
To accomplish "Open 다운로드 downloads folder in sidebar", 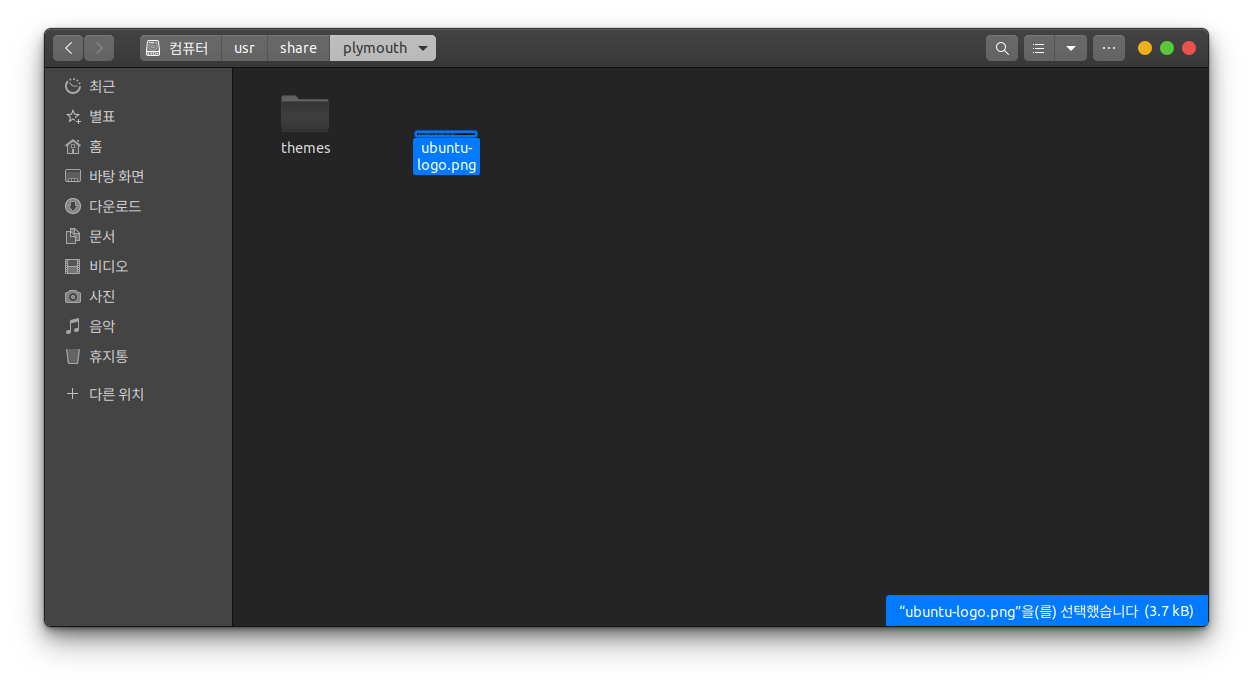I will point(114,206).
